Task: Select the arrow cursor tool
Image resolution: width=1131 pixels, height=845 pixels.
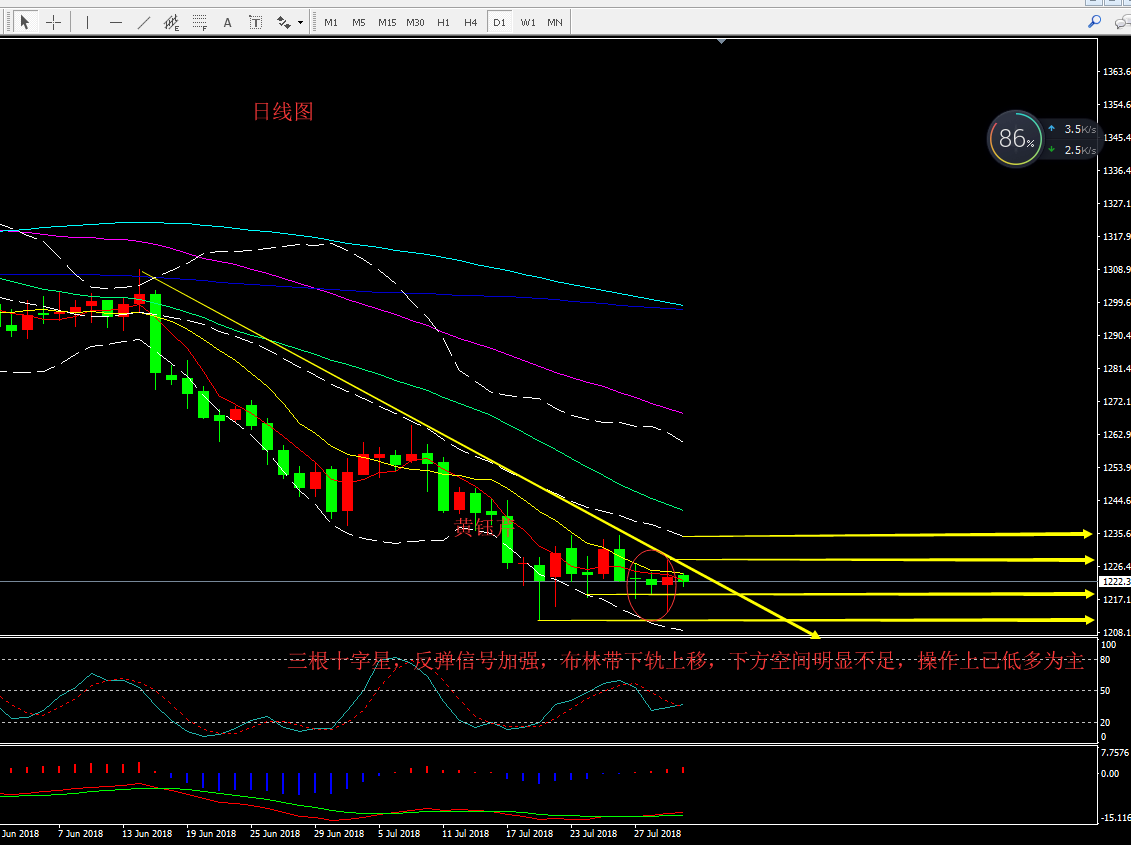Action: [25, 22]
